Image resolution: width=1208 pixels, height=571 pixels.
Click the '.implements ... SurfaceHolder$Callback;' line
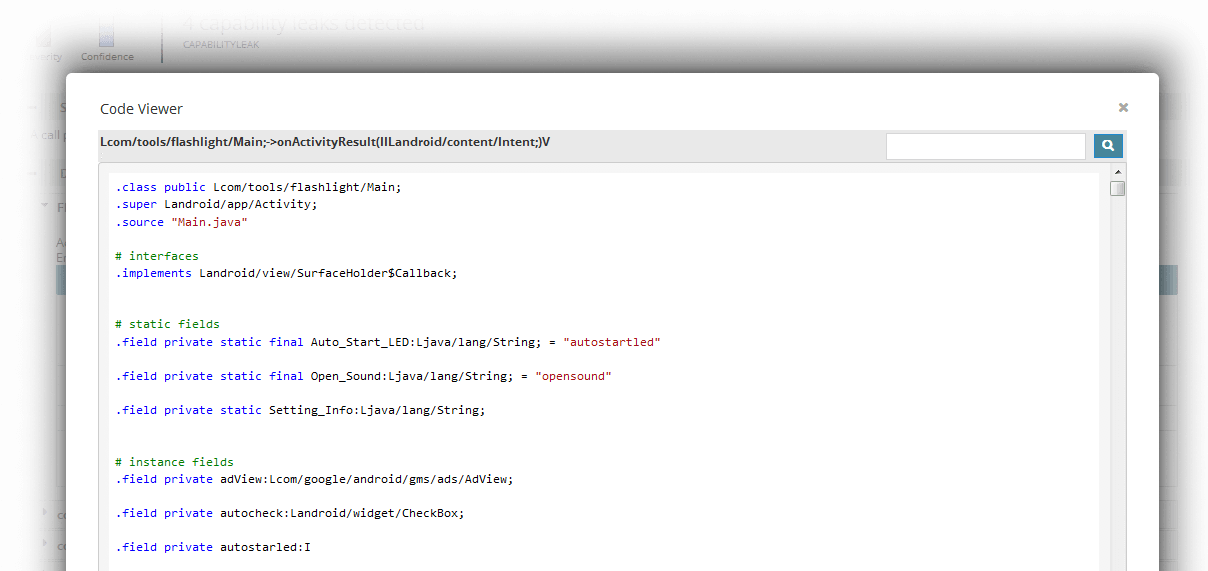(286, 273)
